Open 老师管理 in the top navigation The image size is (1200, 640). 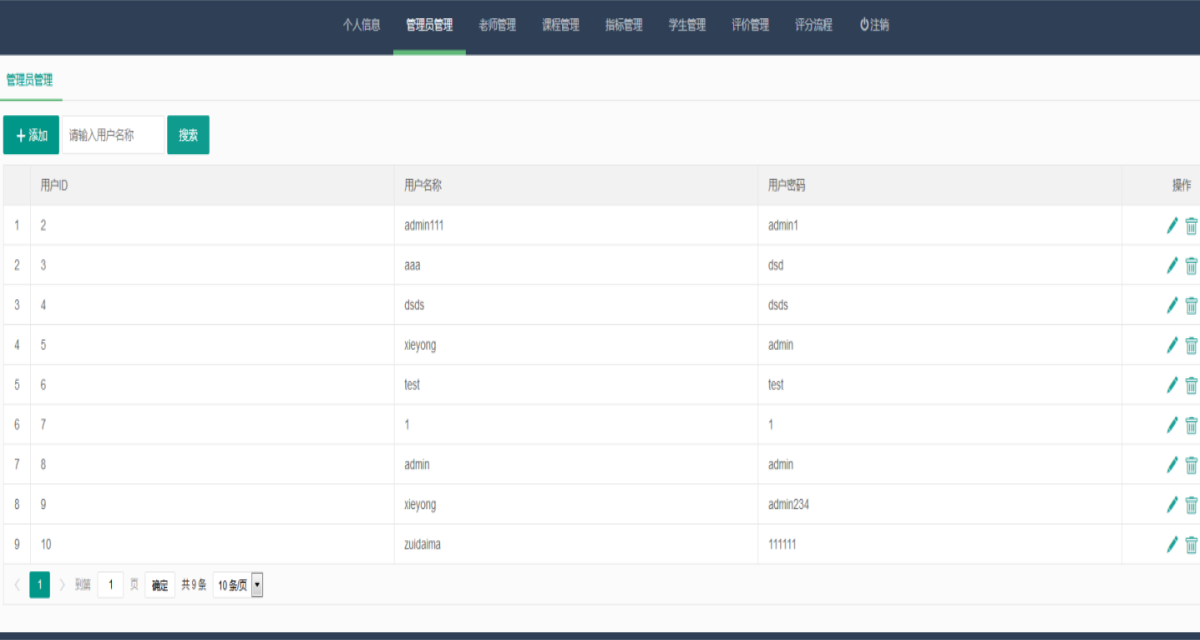tap(497, 26)
